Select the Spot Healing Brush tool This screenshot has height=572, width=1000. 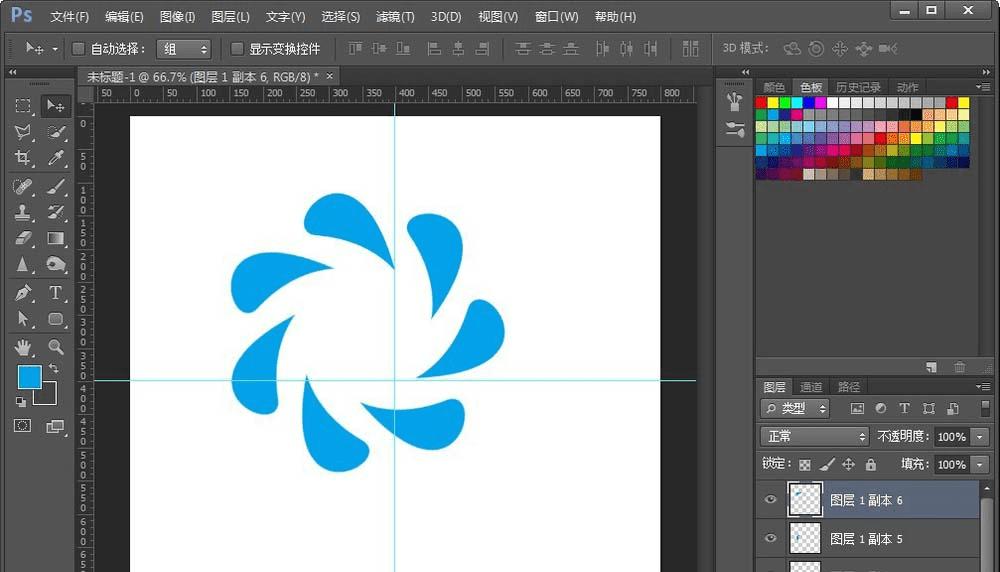click(x=23, y=186)
